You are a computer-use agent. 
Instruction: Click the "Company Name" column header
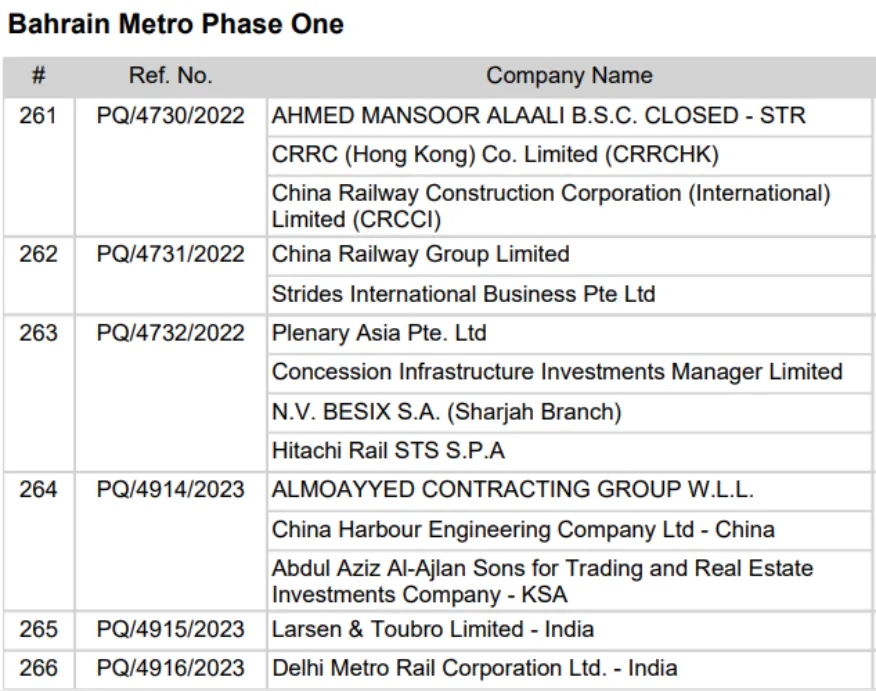tap(568, 76)
